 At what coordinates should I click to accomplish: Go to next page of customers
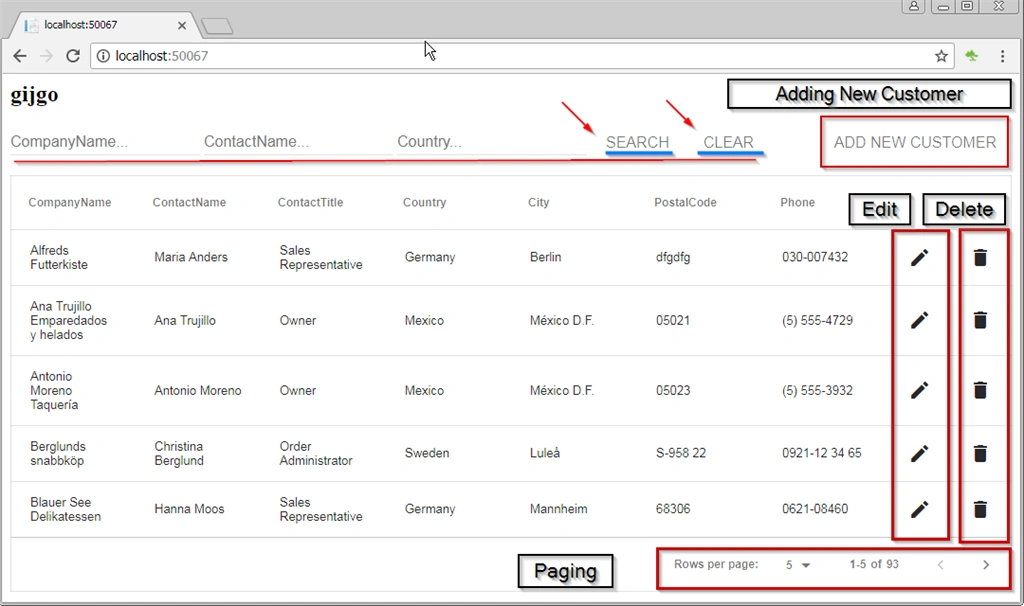click(x=986, y=565)
